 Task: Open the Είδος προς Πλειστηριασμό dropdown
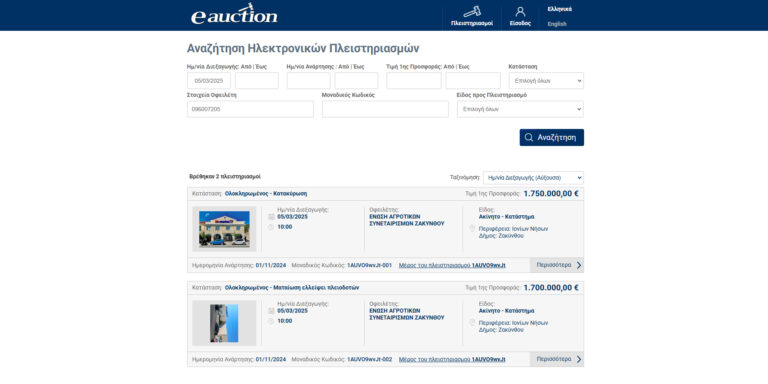pyautogui.click(x=520, y=109)
